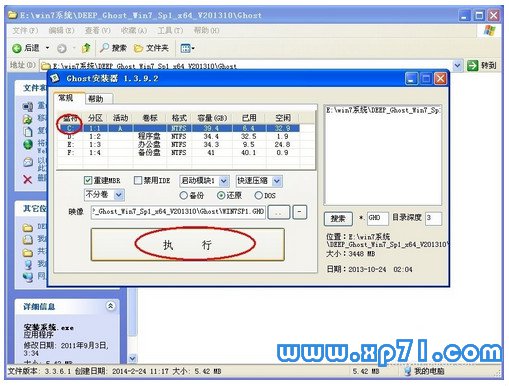Click the folder icon in address bar

46,66
